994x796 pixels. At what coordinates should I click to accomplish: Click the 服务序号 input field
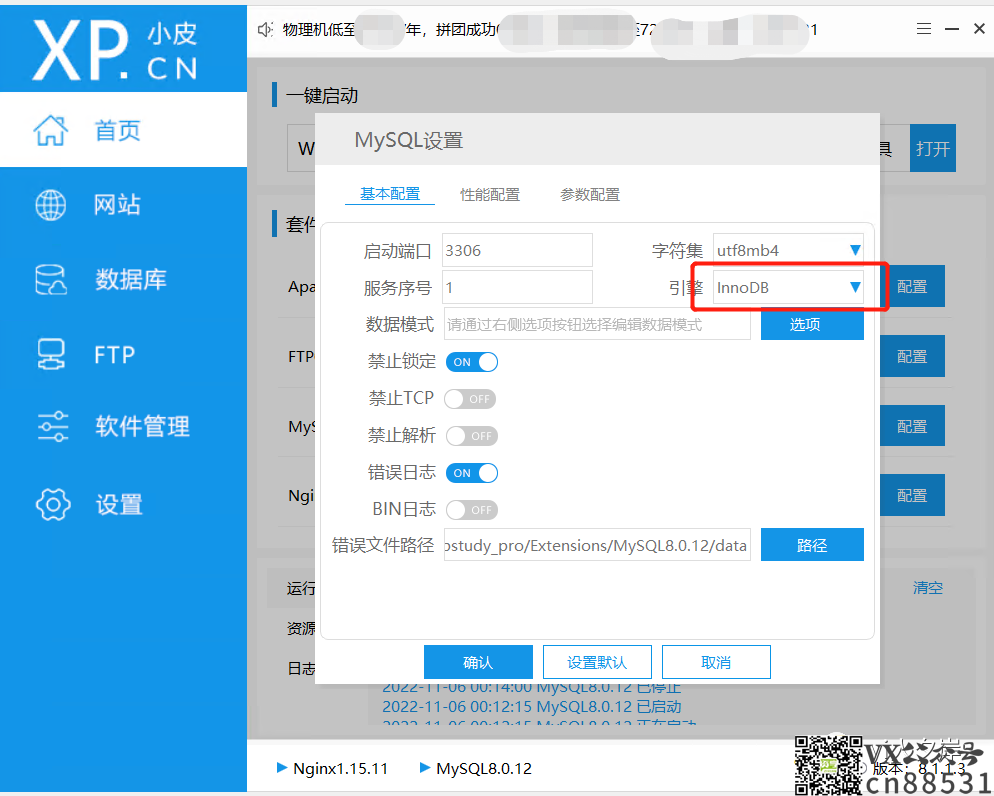(517, 288)
